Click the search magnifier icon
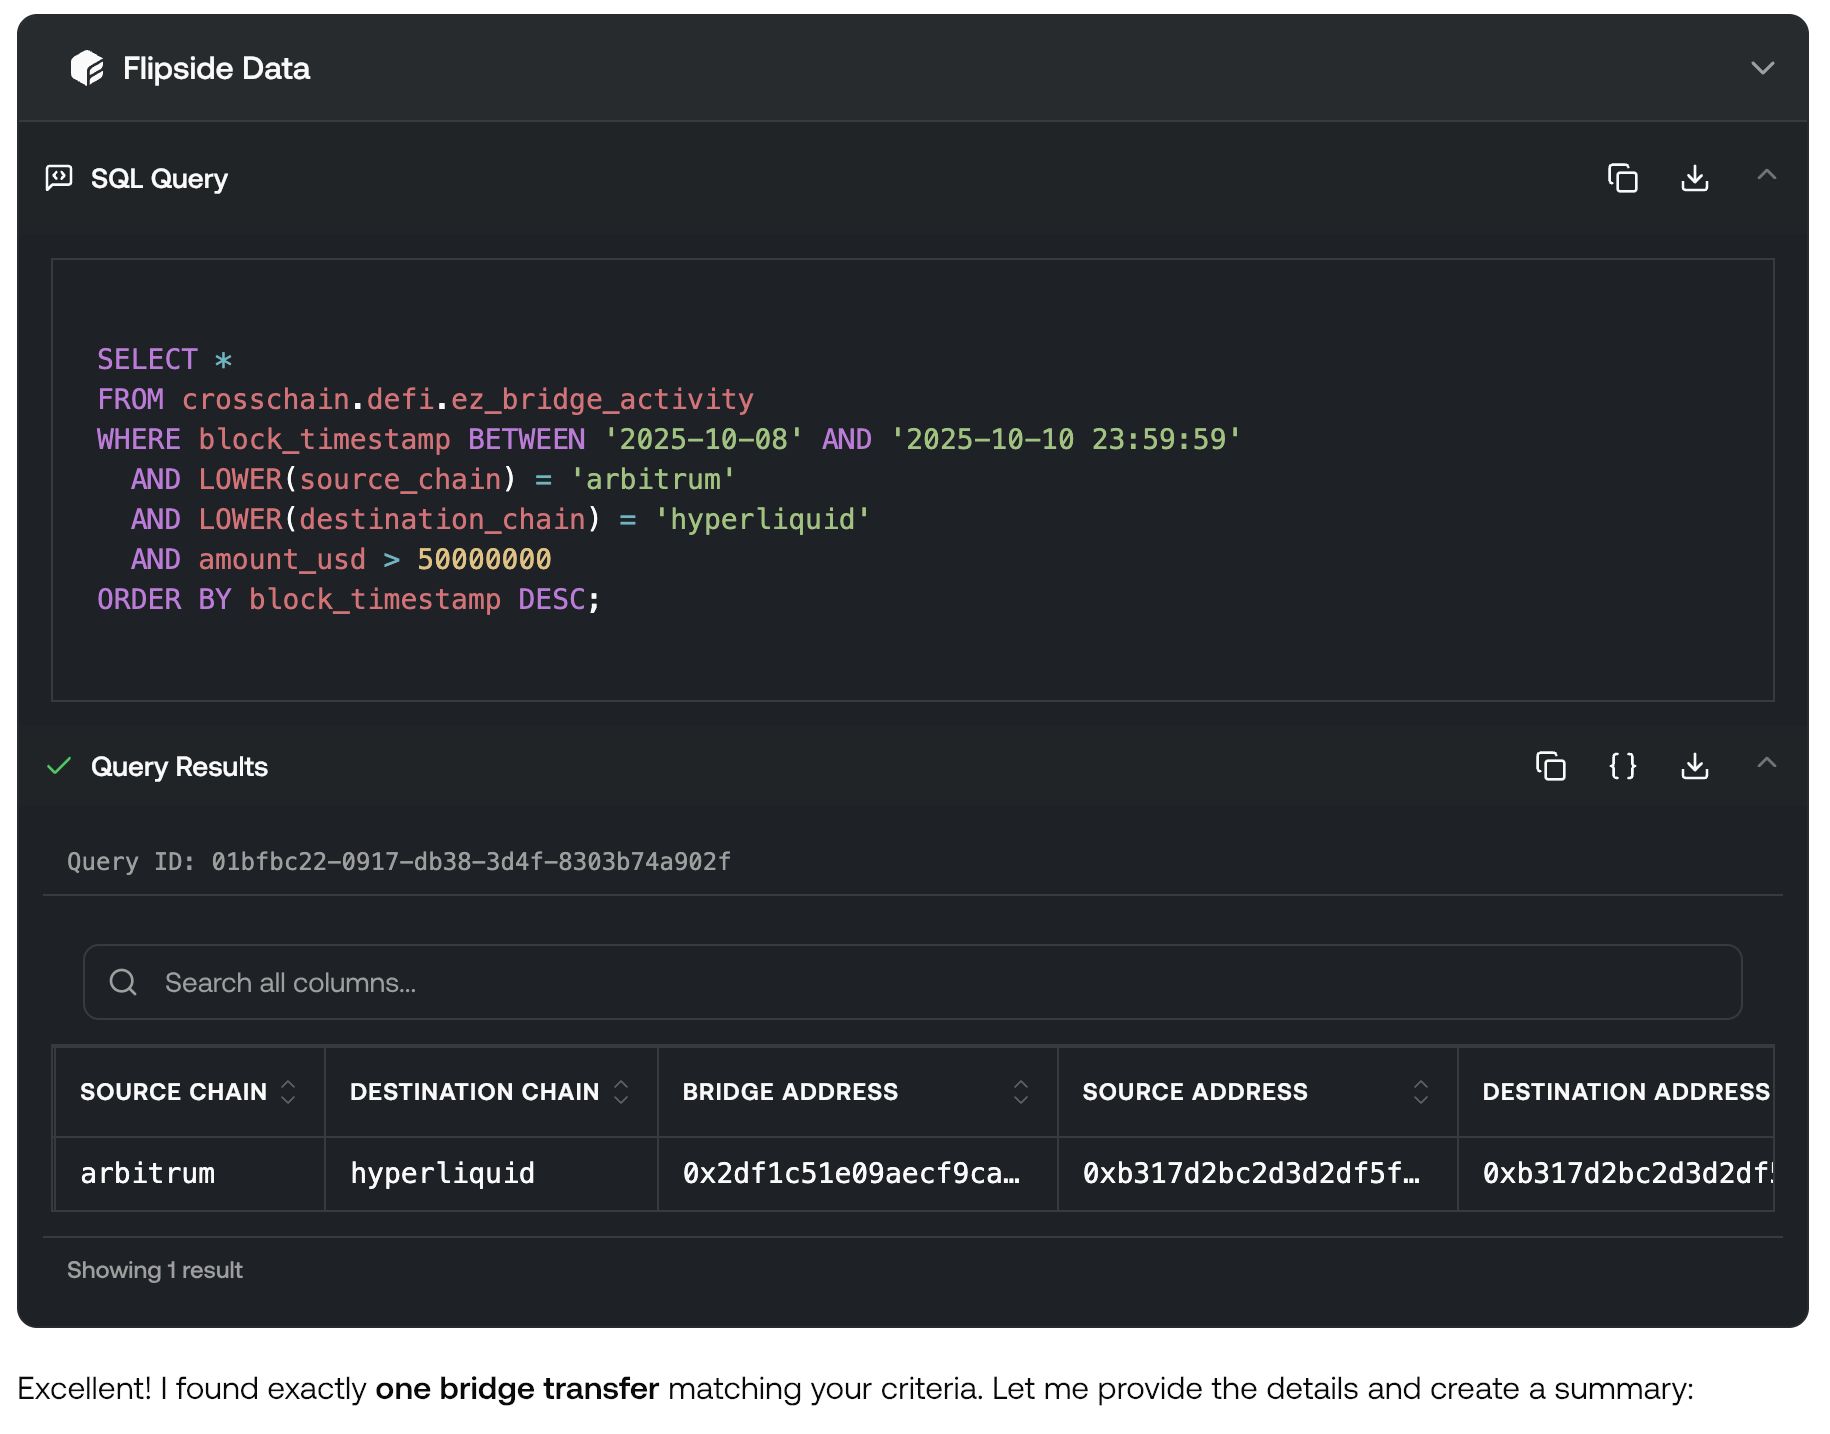The image size is (1830, 1434). [x=123, y=982]
